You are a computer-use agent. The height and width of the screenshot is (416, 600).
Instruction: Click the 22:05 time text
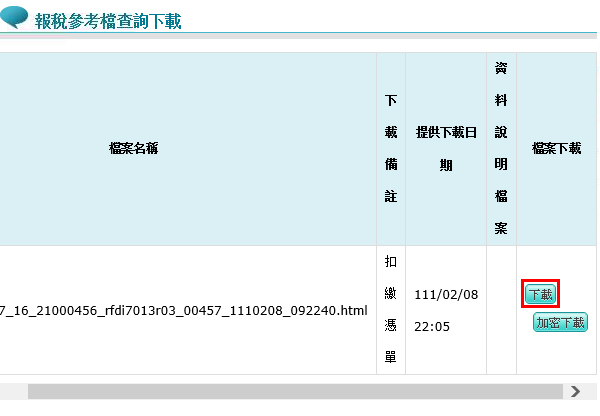[x=433, y=326]
